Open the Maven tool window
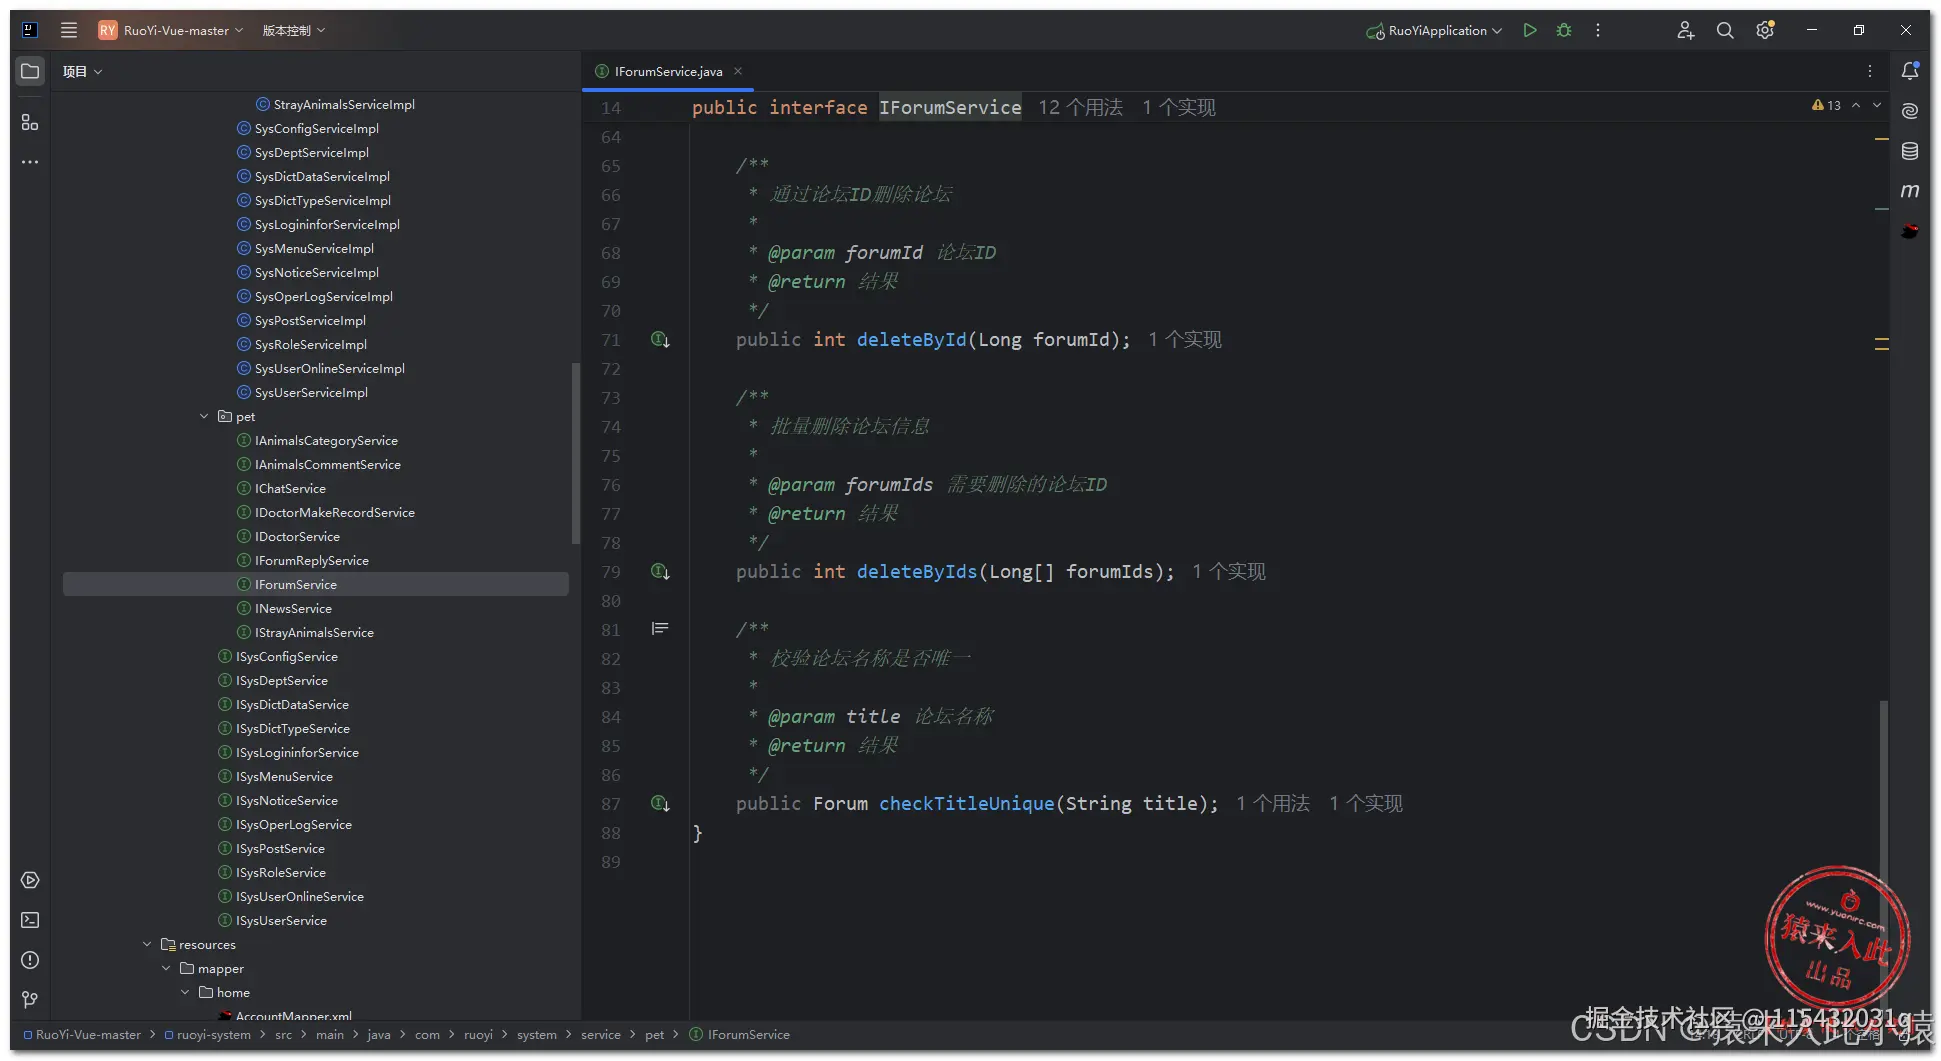Viewport: 1941px width, 1061px height. click(x=1910, y=191)
